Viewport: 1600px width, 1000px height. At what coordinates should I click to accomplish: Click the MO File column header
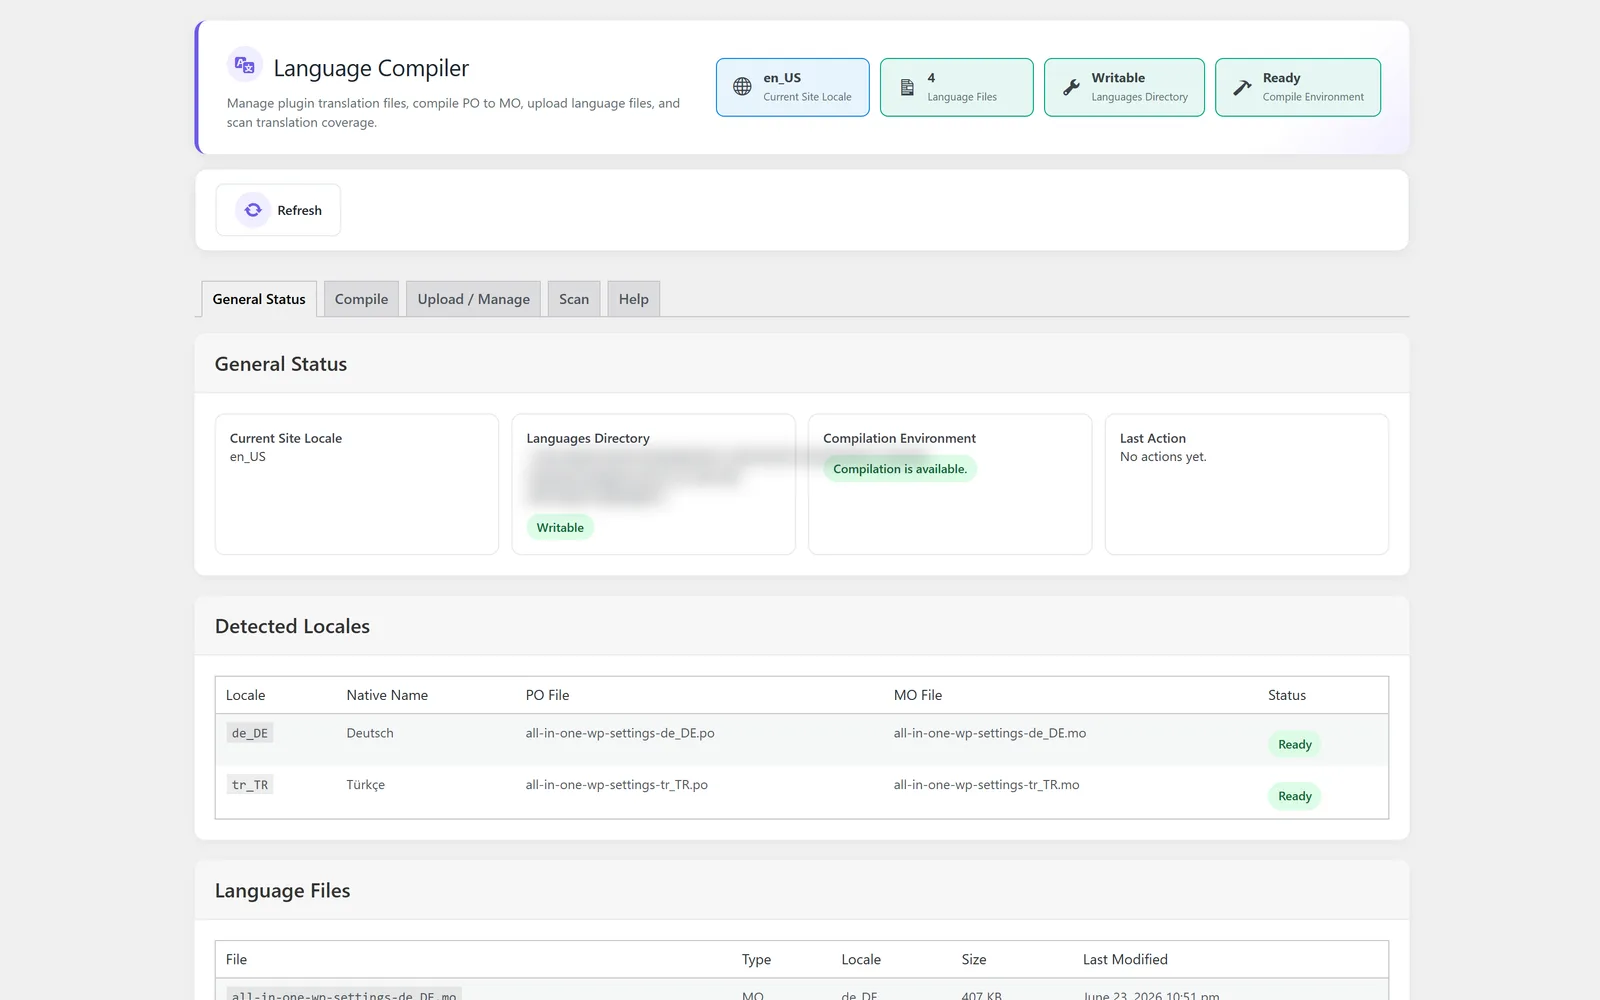pyautogui.click(x=918, y=695)
